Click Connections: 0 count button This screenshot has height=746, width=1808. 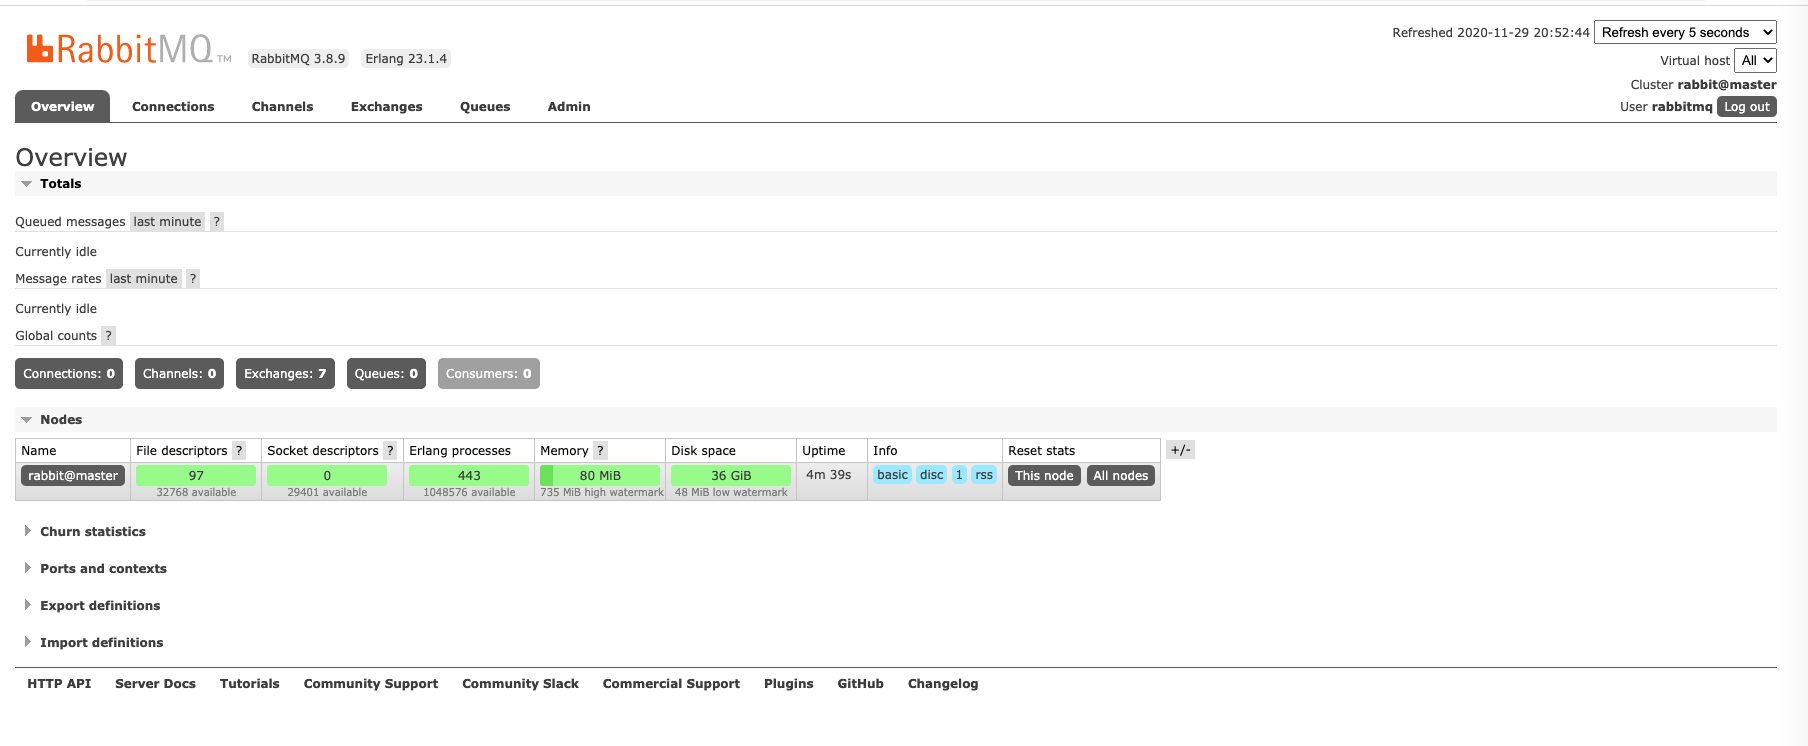pyautogui.click(x=69, y=374)
